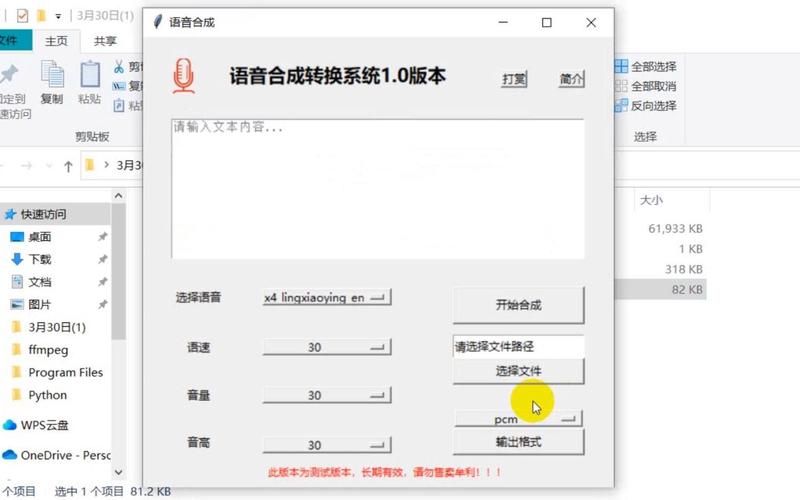800x500 pixels.
Task: Open the 音量 volume dropdown
Action: click(x=327, y=395)
